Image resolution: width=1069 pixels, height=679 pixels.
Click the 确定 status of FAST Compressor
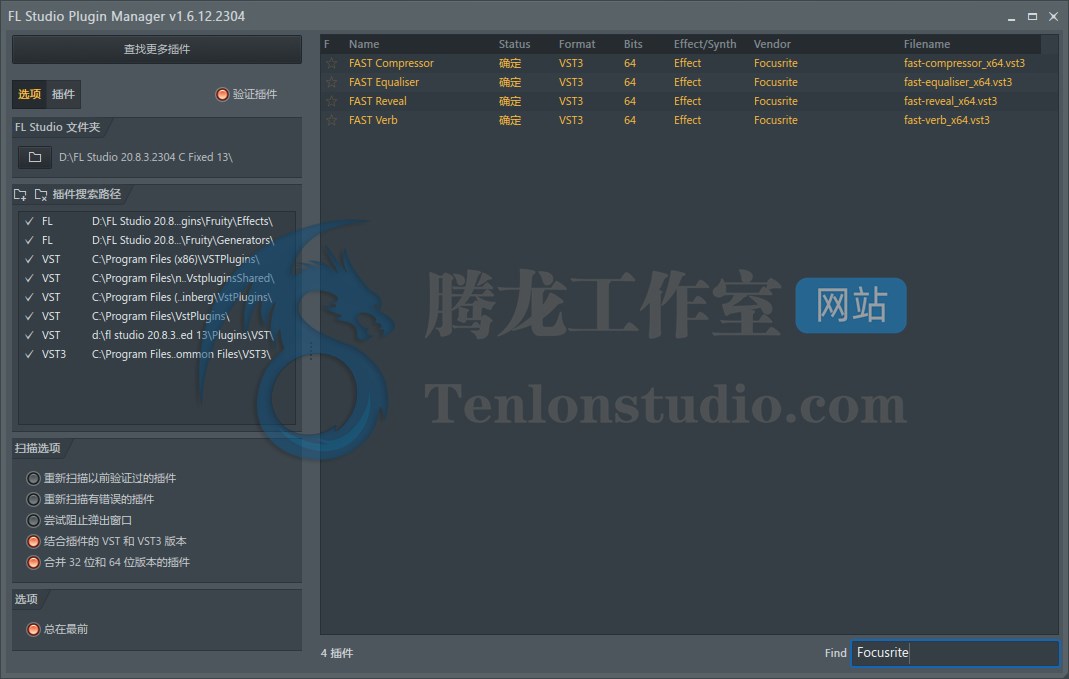point(509,63)
